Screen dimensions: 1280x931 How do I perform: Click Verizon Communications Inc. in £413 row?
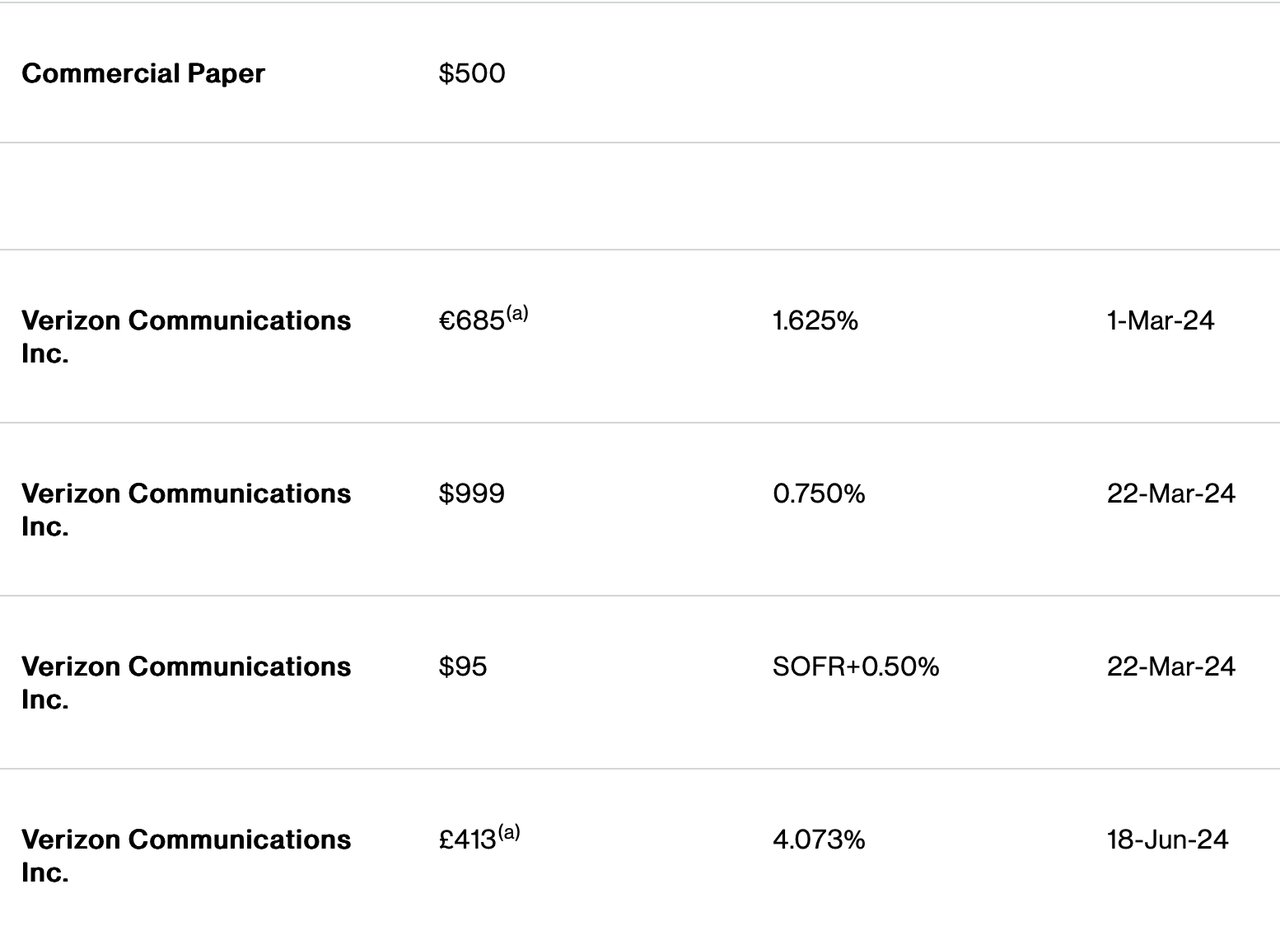pyautogui.click(x=186, y=856)
